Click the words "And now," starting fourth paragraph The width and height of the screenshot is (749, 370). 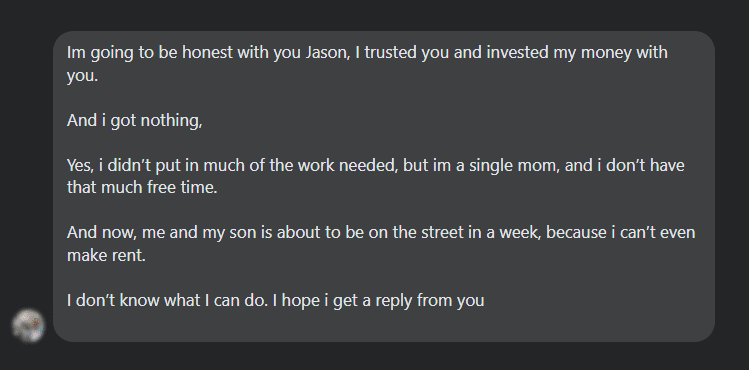[102, 233]
